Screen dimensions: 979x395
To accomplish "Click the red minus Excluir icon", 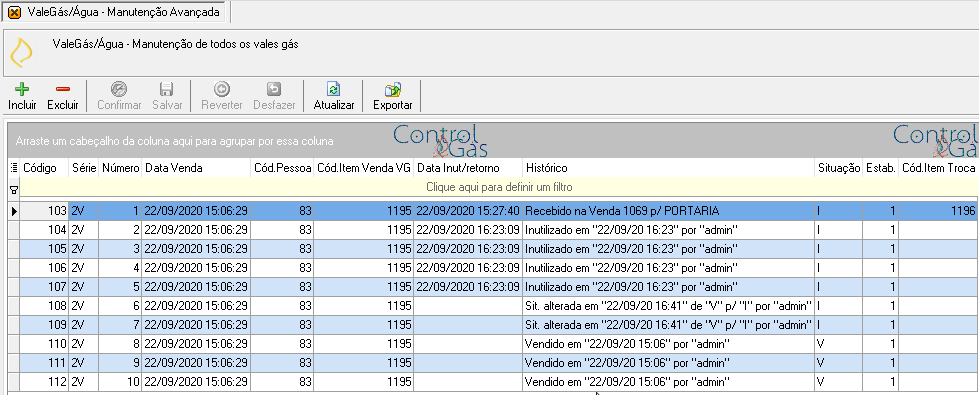I will (x=63, y=89).
